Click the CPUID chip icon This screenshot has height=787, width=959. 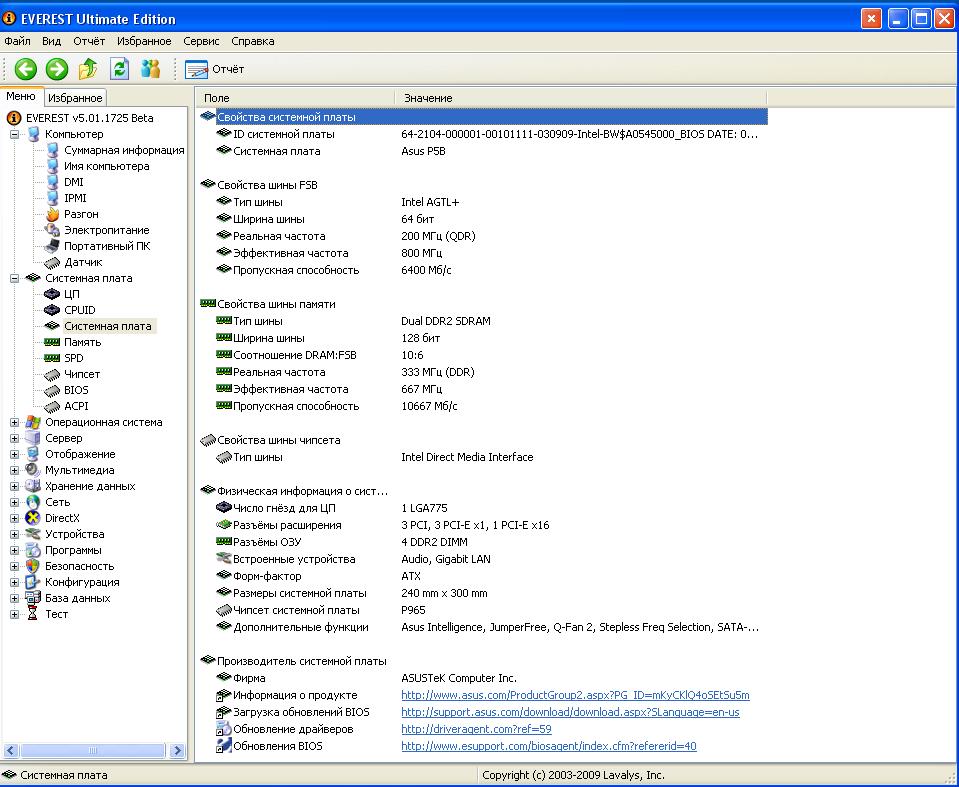click(x=53, y=310)
